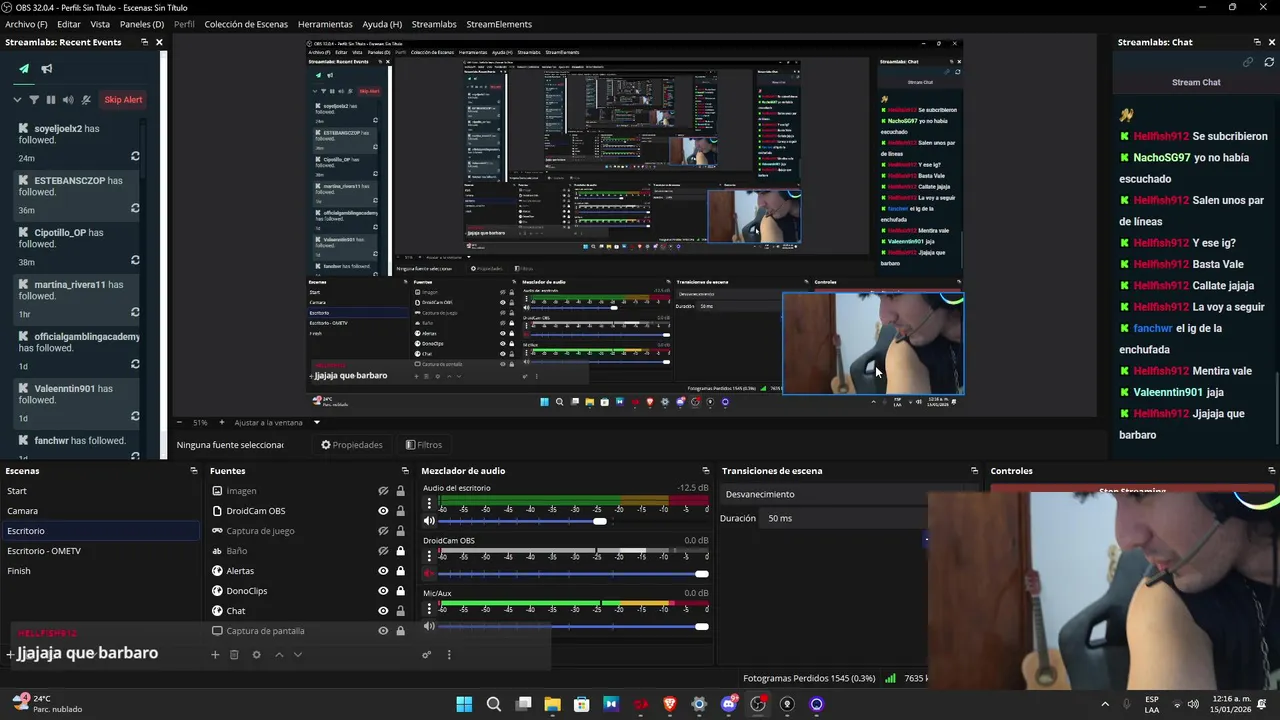Mute alert sounds with the speaker icon
The height and width of the screenshot is (720, 1280).
(x=68, y=100)
